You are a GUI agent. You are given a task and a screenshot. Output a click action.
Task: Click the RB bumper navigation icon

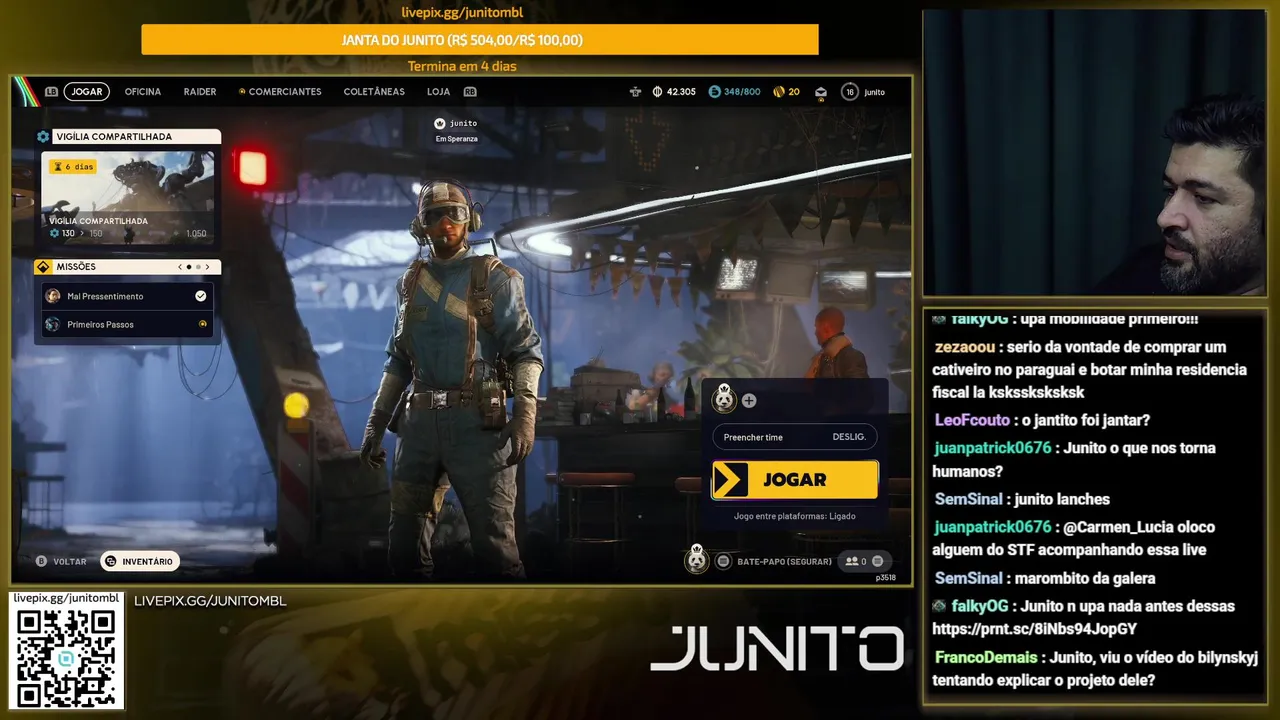coord(470,92)
